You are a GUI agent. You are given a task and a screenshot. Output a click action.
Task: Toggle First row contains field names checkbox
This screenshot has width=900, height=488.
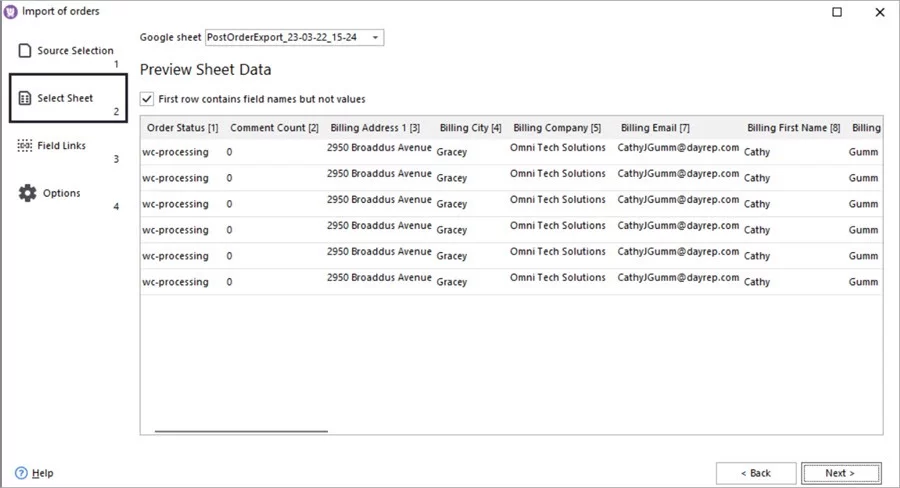point(148,99)
